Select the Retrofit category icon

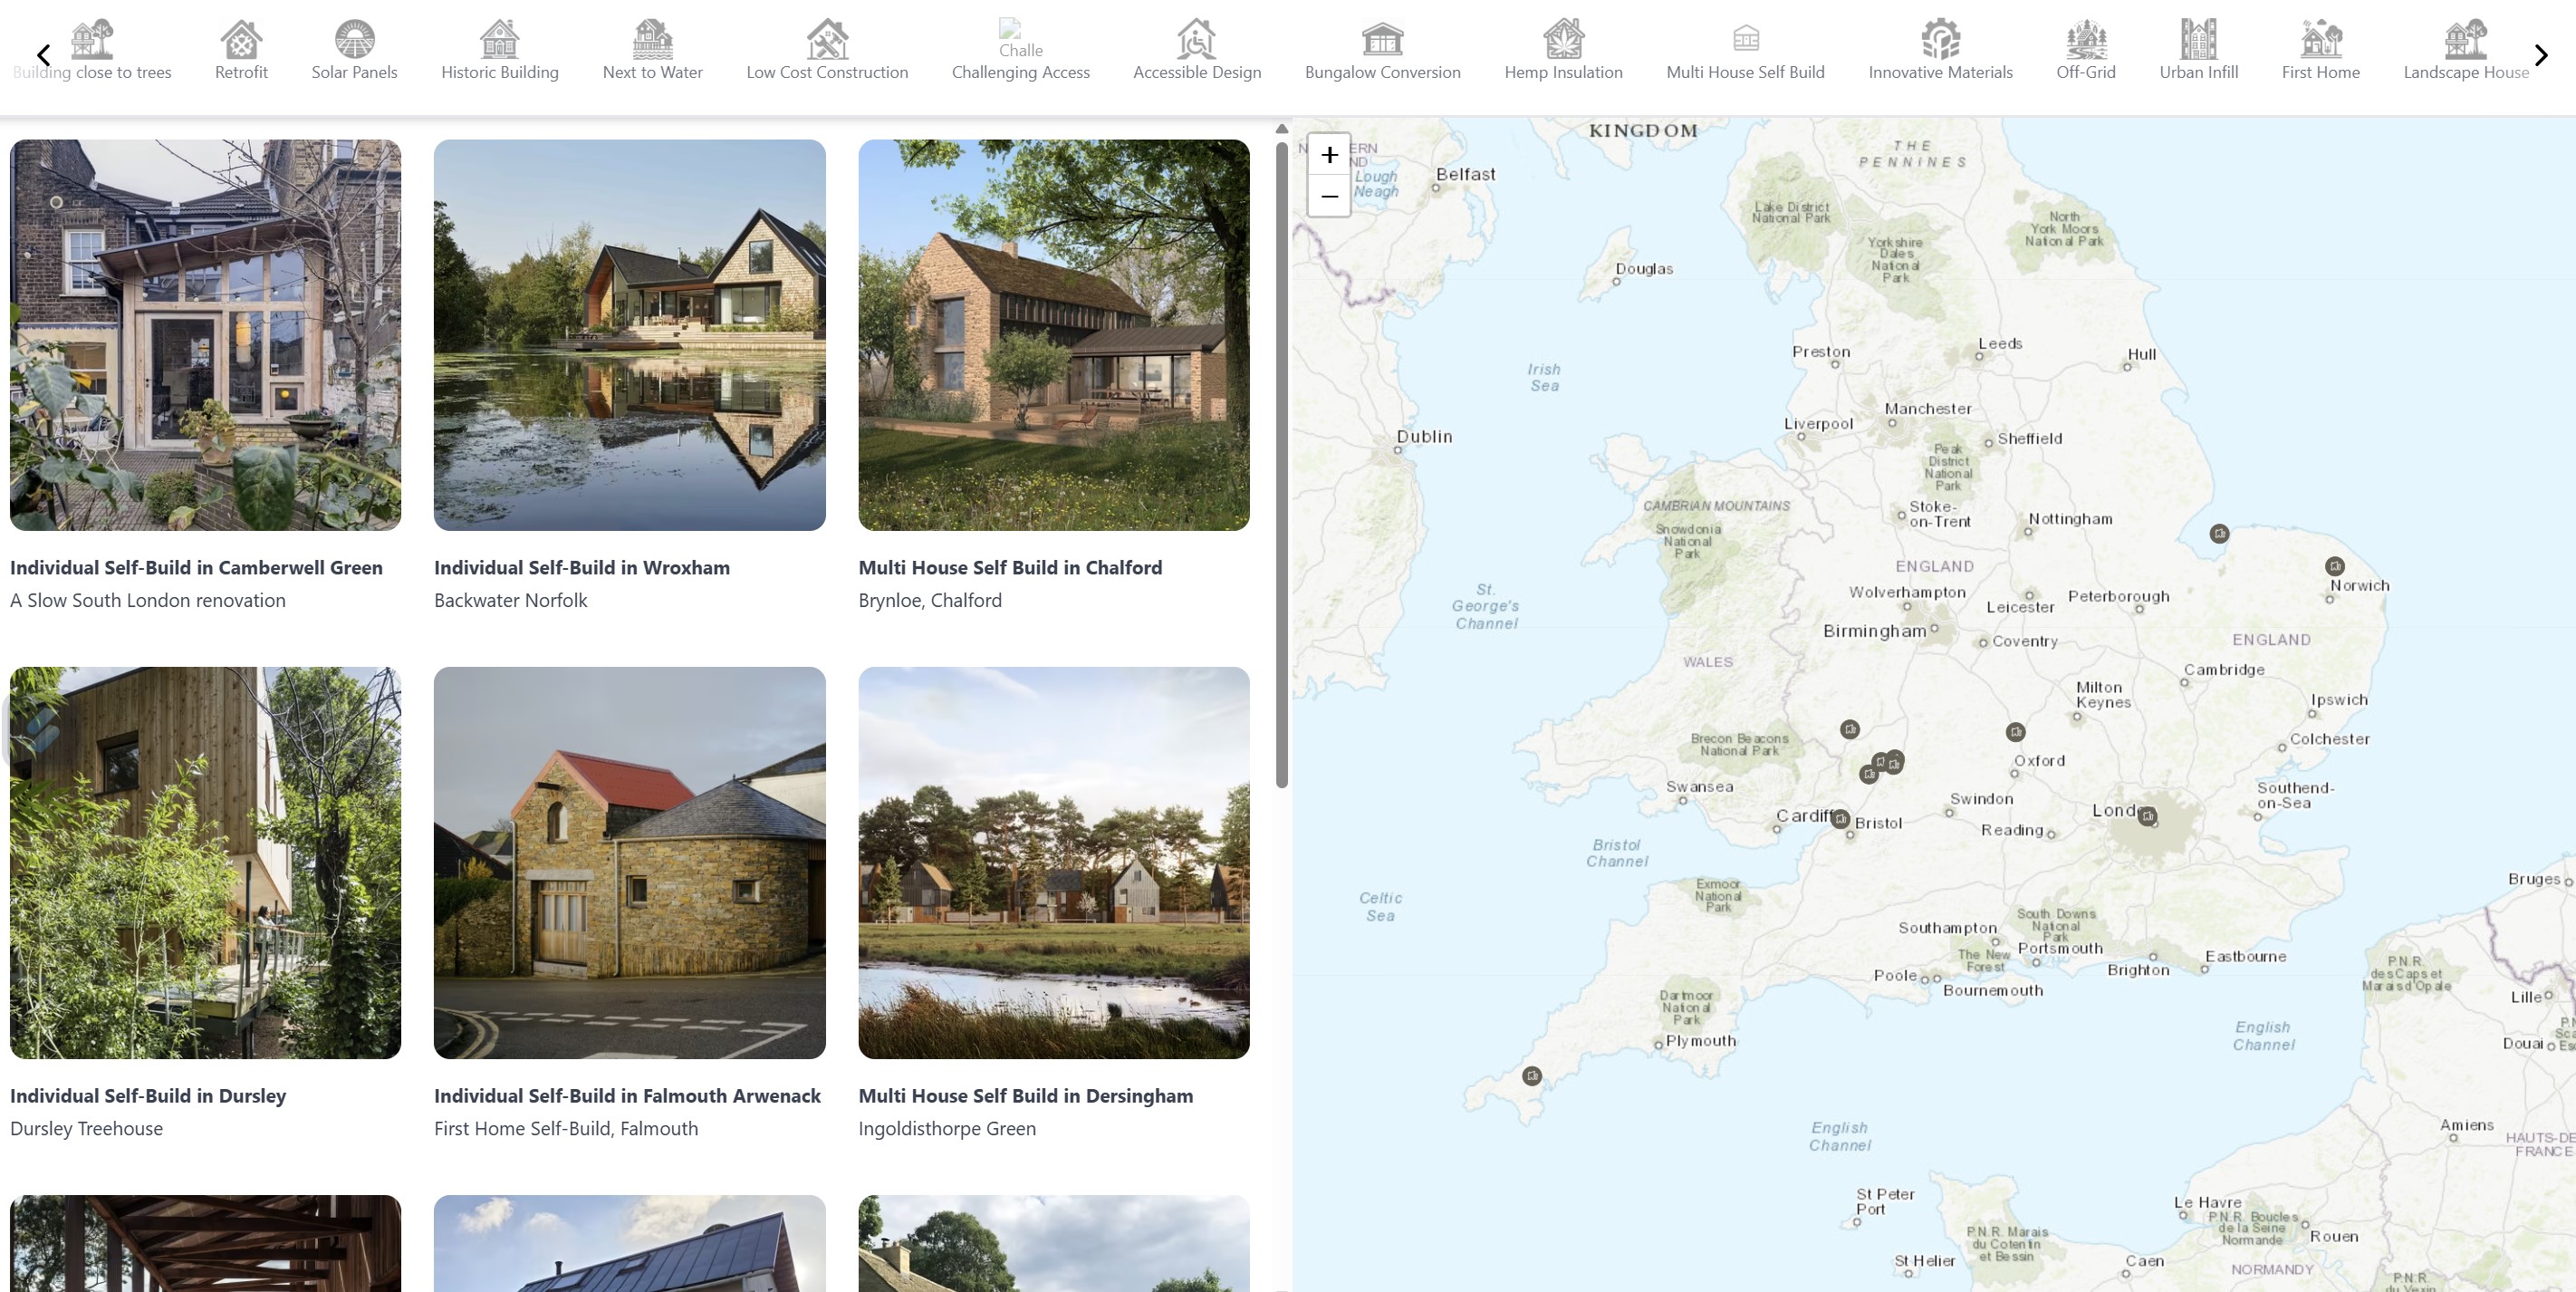coord(241,40)
